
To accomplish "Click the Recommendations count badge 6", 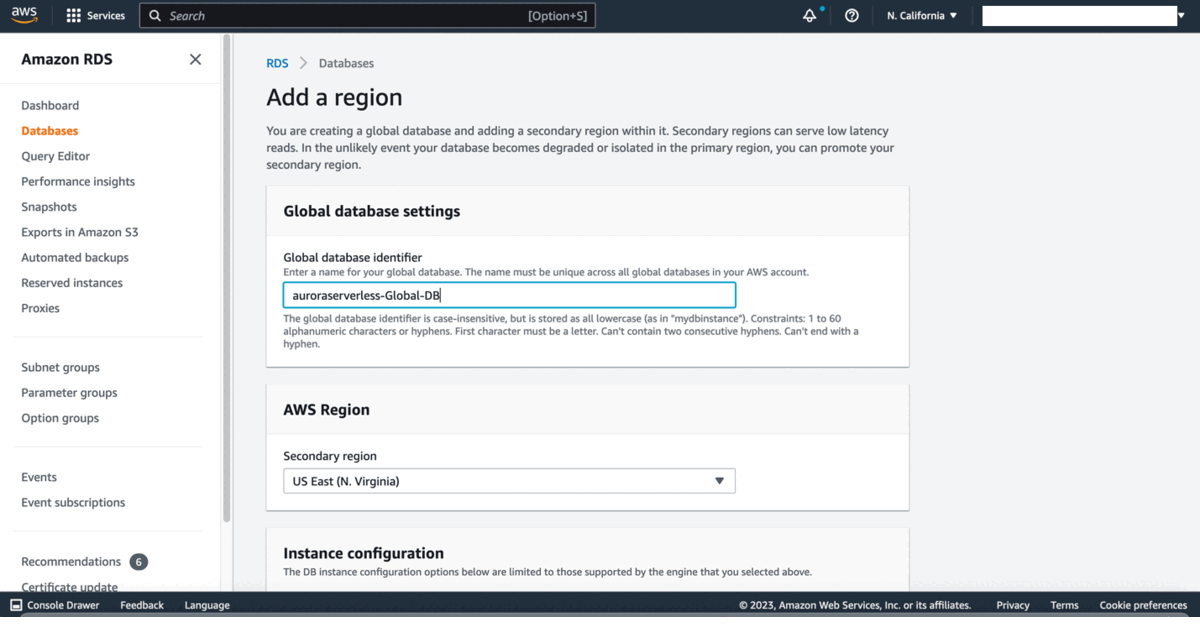I will pos(139,562).
